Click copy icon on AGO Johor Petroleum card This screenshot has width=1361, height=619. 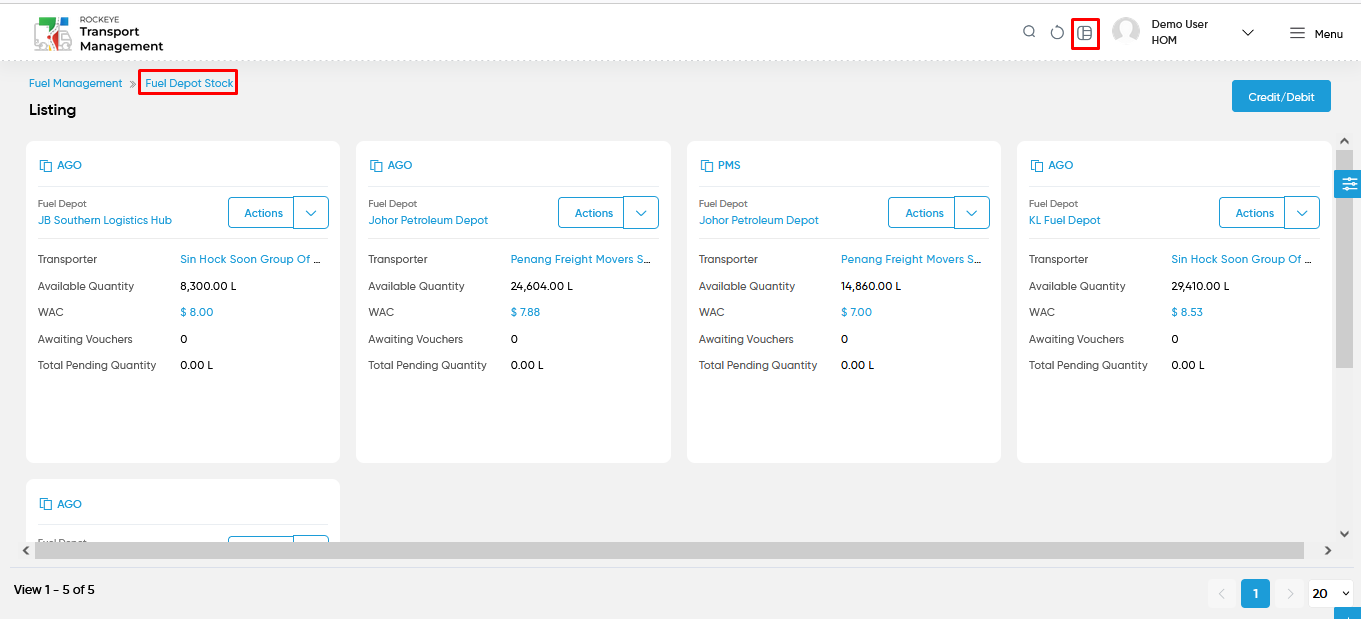pos(376,166)
